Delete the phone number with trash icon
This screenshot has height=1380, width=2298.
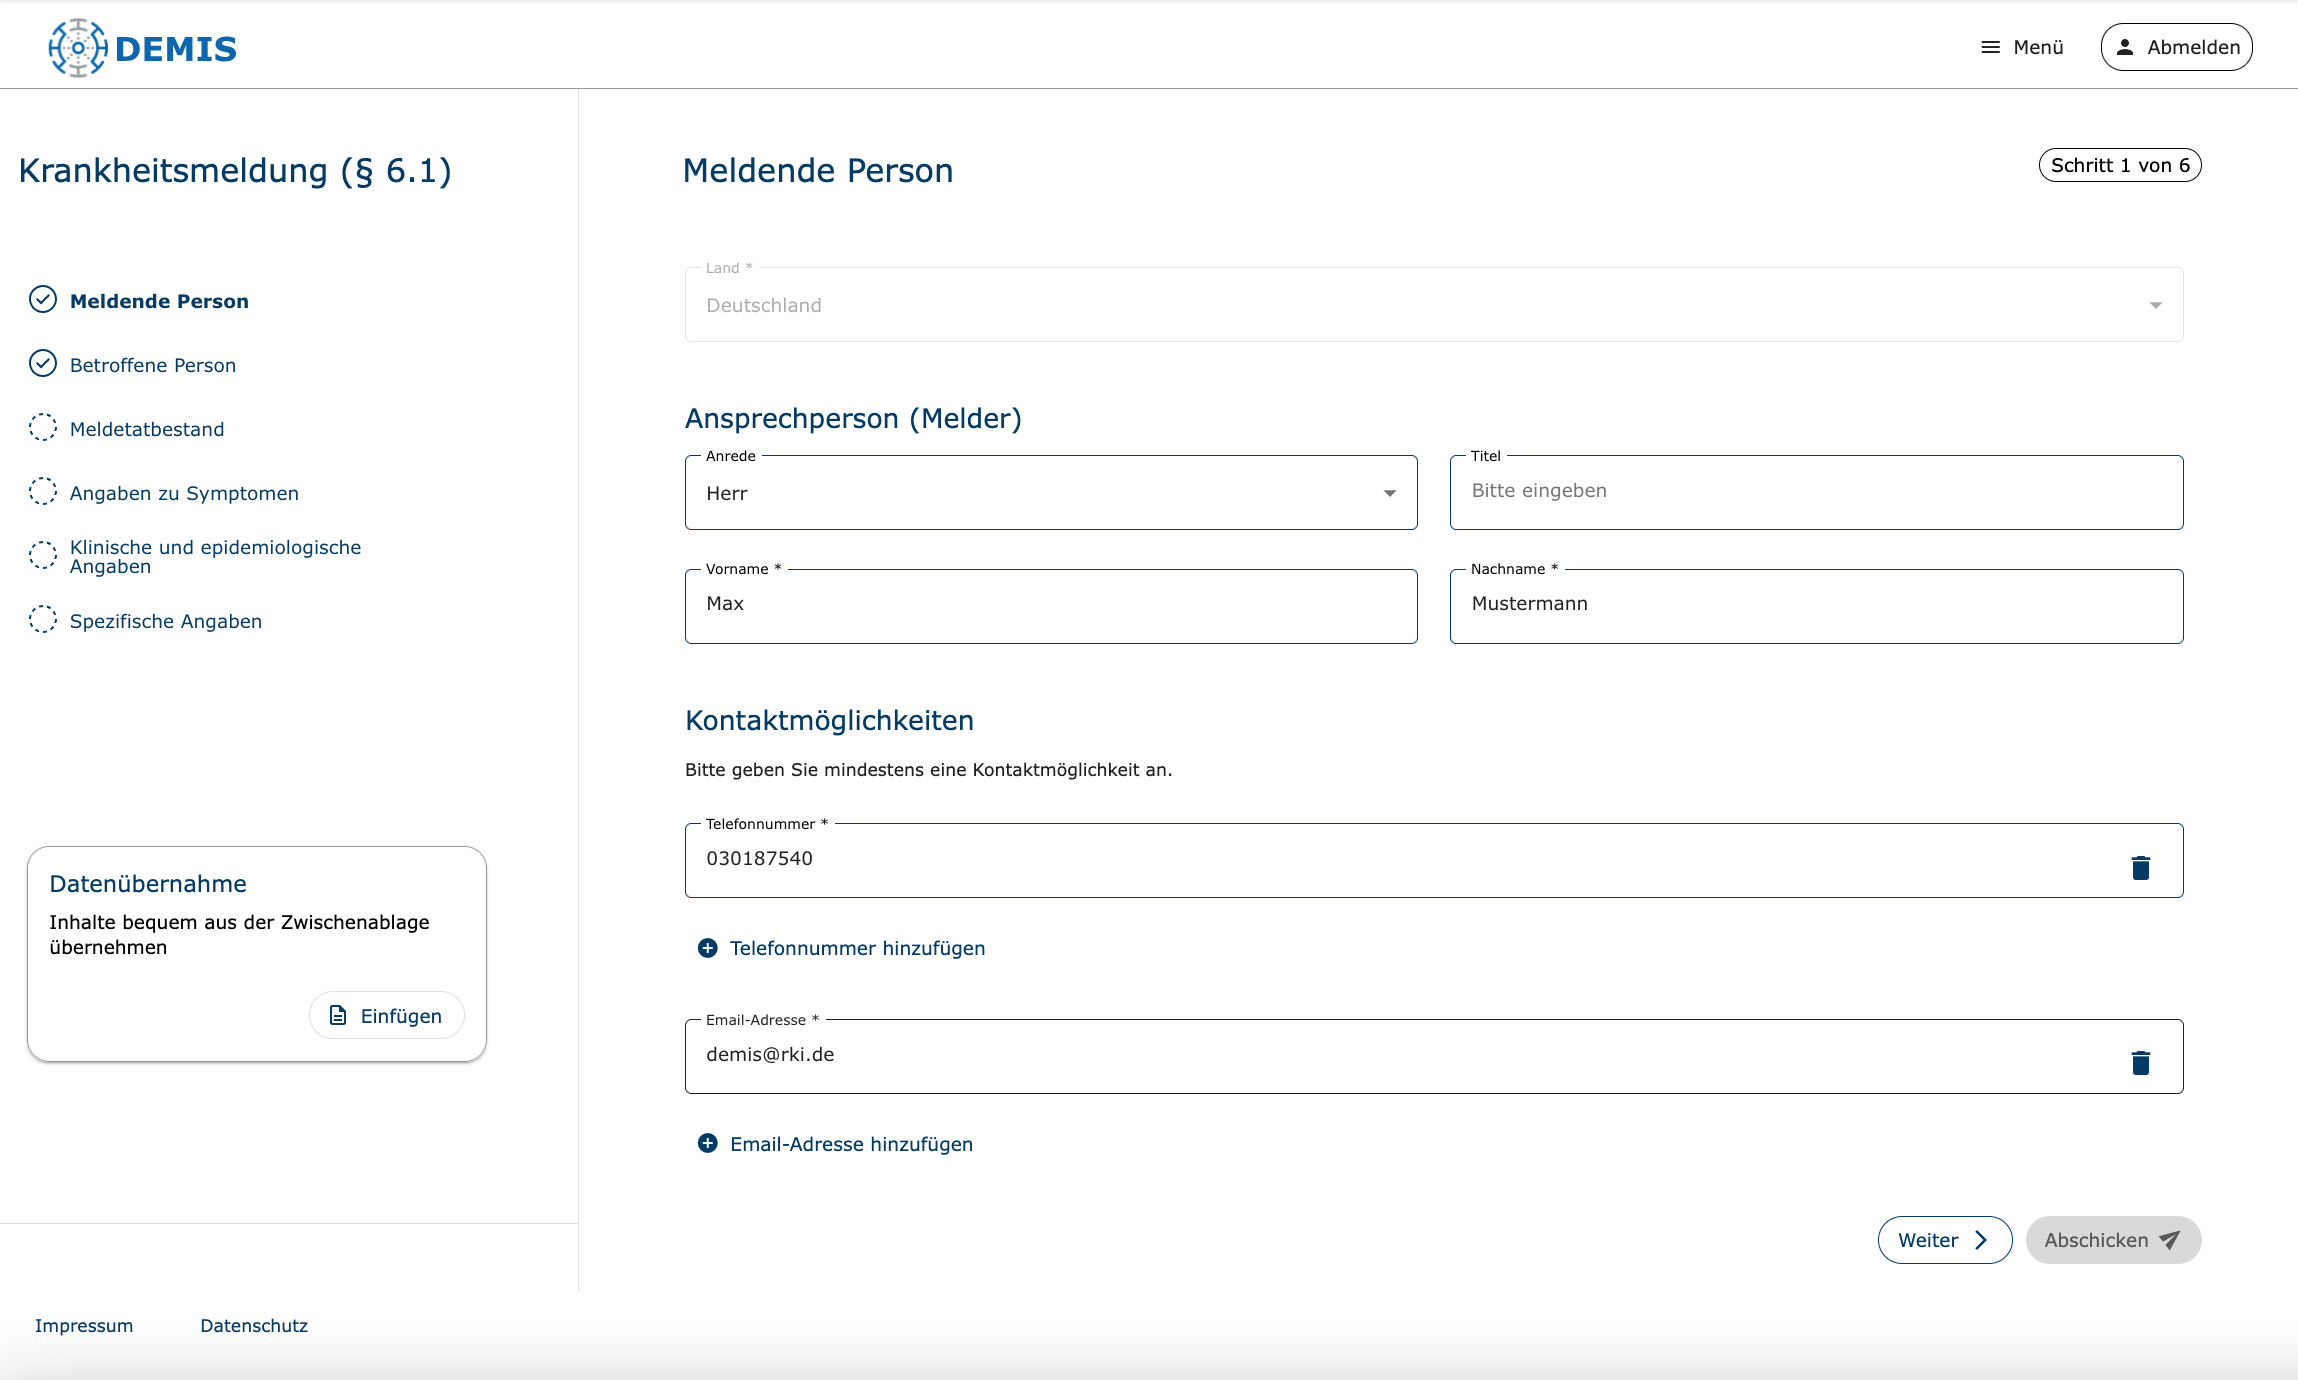(2140, 867)
